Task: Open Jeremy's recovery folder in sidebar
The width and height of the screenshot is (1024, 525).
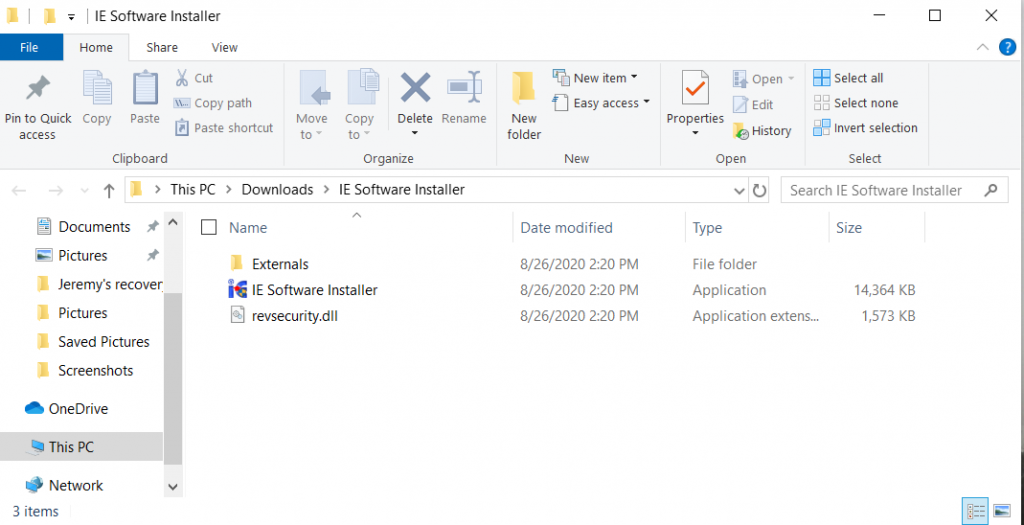Action: [110, 284]
